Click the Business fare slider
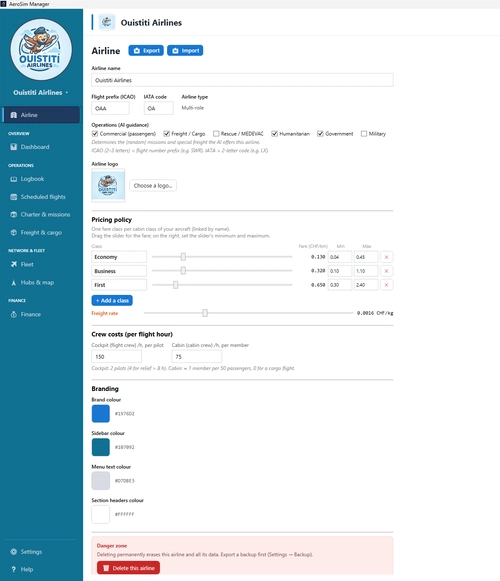The width and height of the screenshot is (500, 581). click(x=222, y=270)
